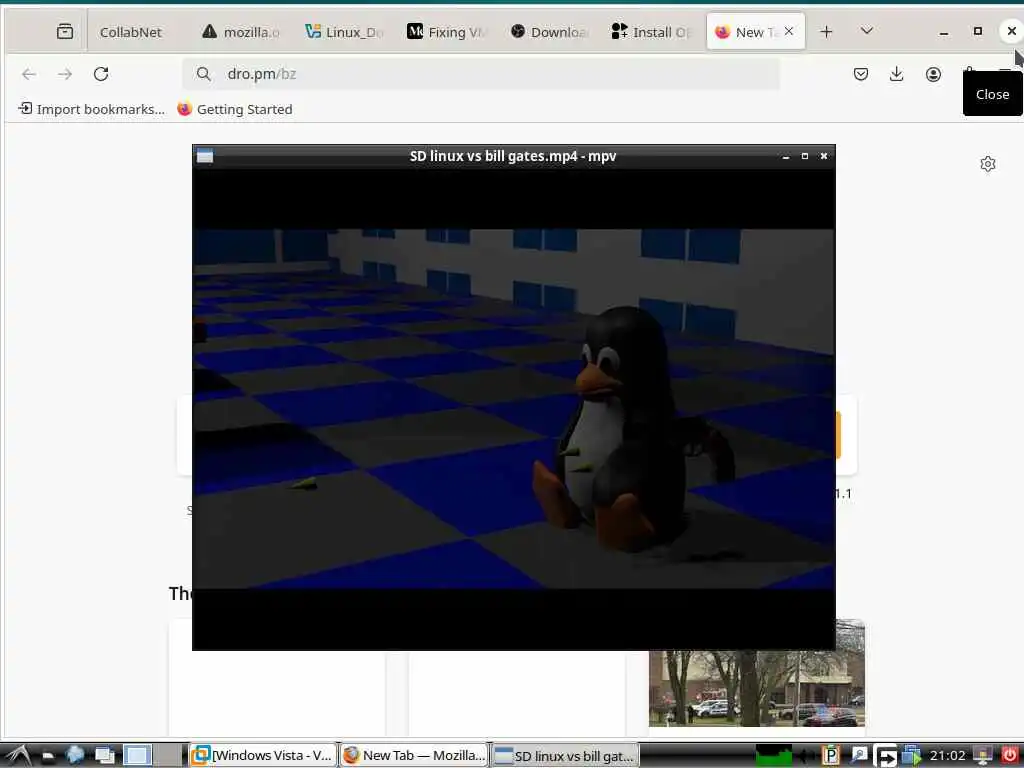This screenshot has width=1024, height=768.
Task: Open the Downloads panel
Action: coord(897,74)
